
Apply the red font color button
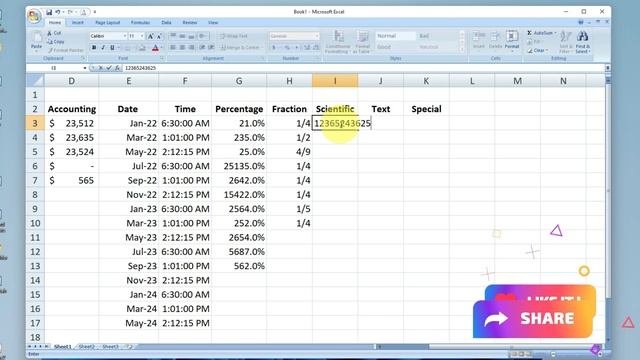tap(155, 48)
